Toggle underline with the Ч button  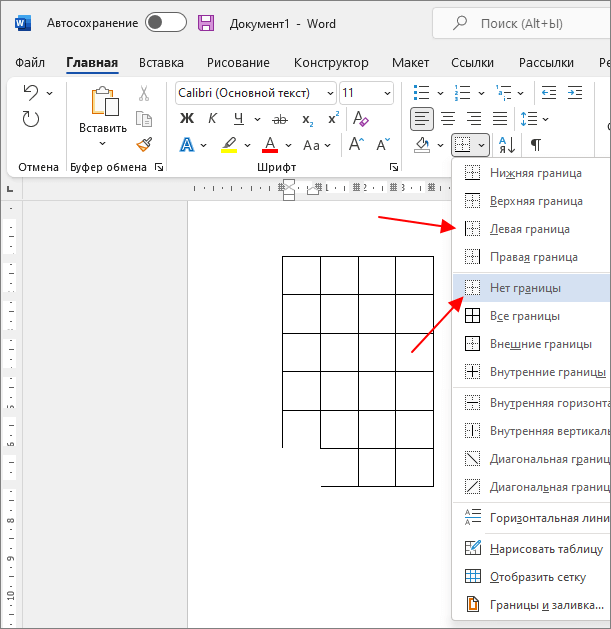point(239,119)
